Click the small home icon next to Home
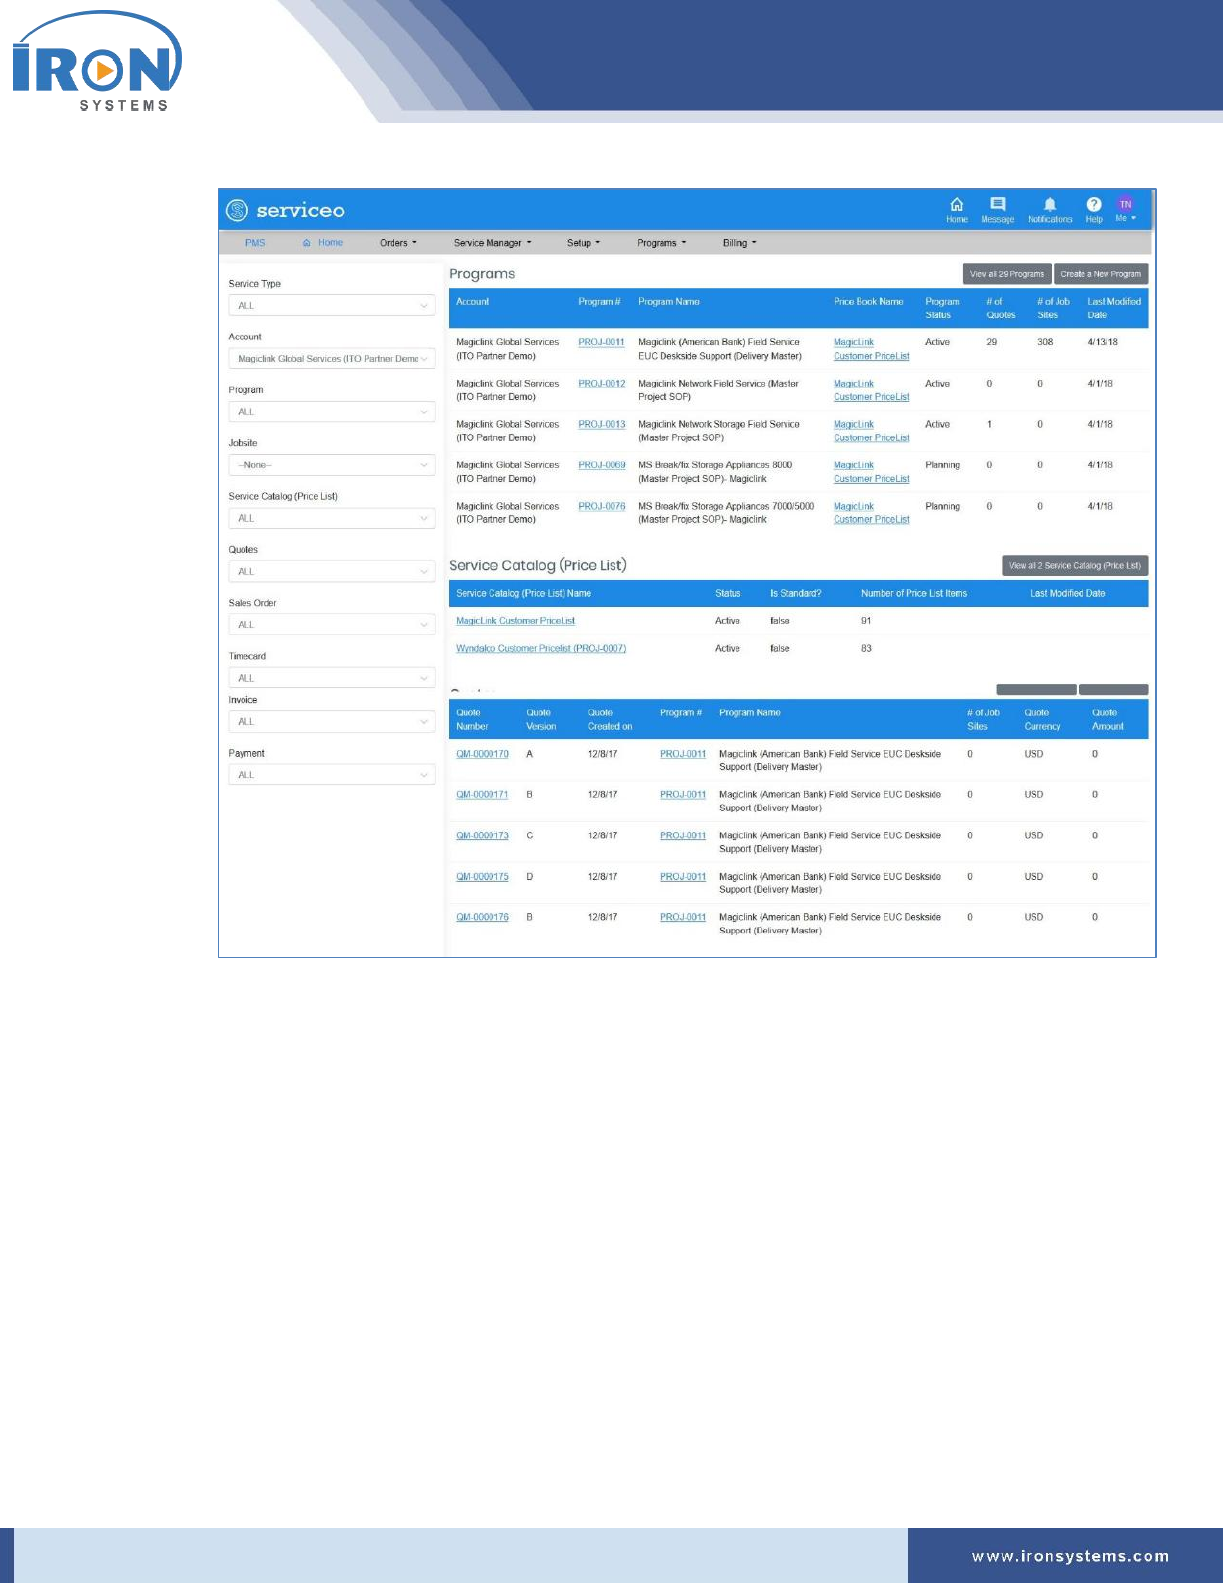The width and height of the screenshot is (1223, 1583). (x=307, y=243)
